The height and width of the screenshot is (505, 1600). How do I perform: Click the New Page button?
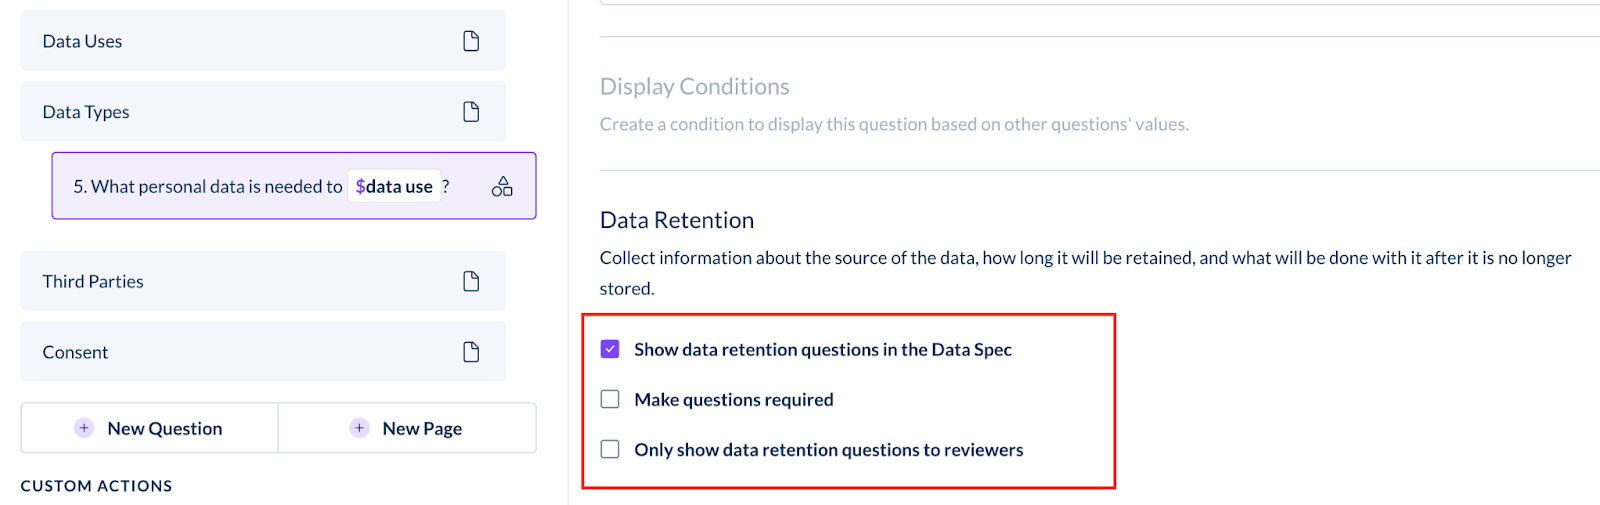coord(407,428)
